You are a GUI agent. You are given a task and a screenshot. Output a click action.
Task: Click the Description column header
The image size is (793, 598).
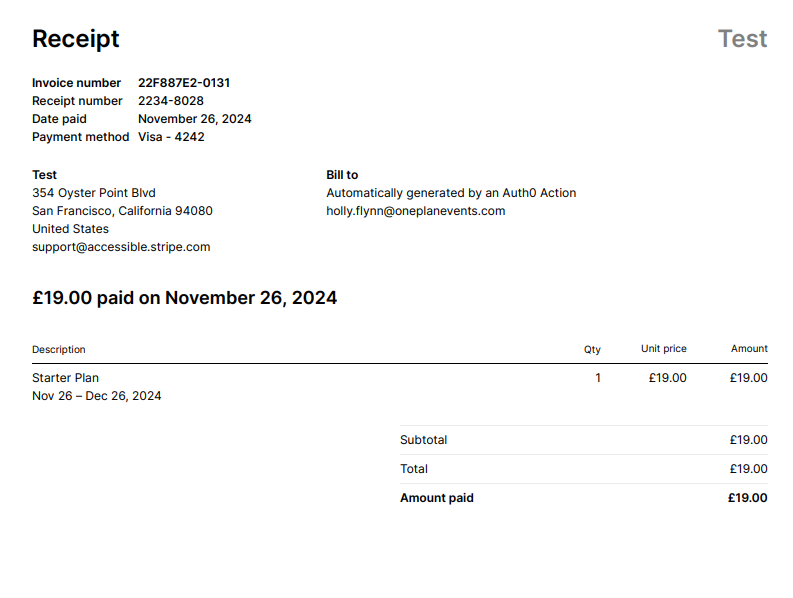[x=59, y=350]
